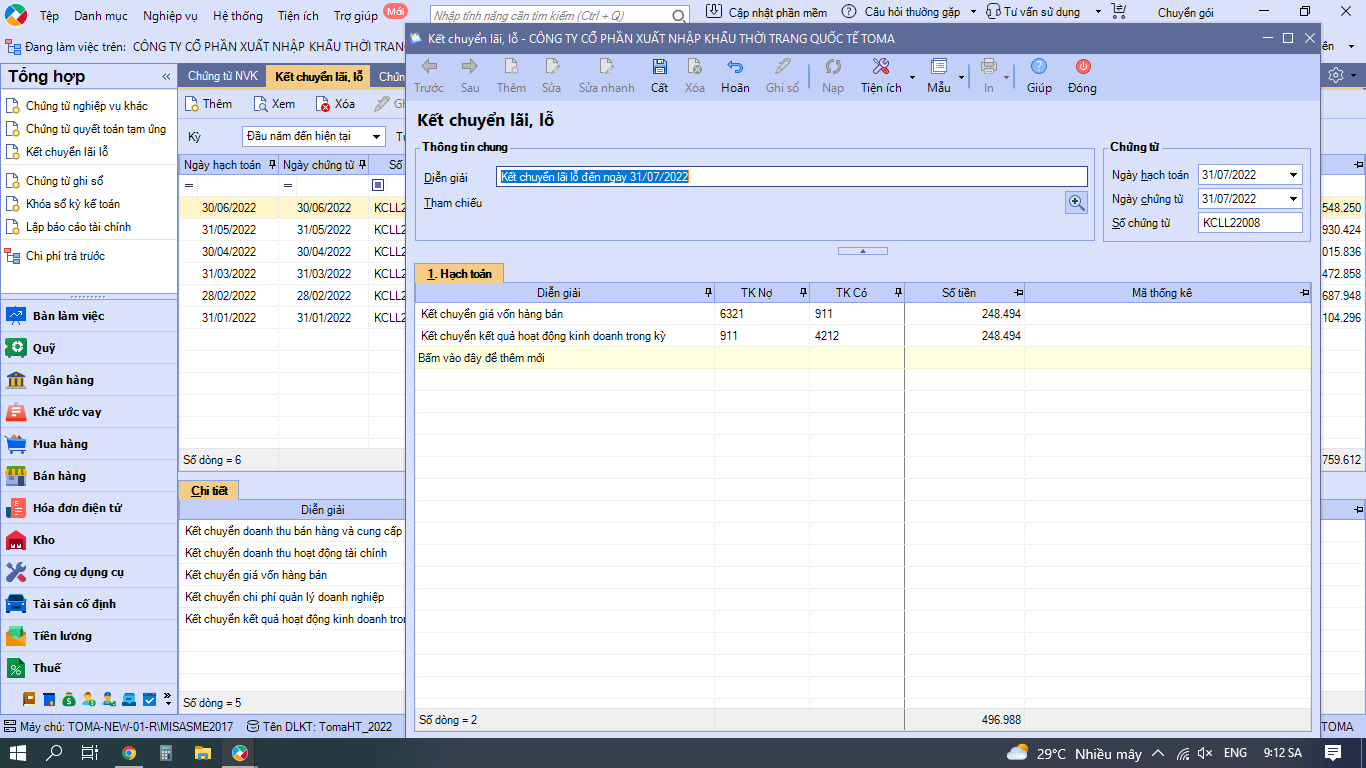The image size is (1366, 768).
Task: Open the Tiện ích tools icon
Action: [x=881, y=67]
